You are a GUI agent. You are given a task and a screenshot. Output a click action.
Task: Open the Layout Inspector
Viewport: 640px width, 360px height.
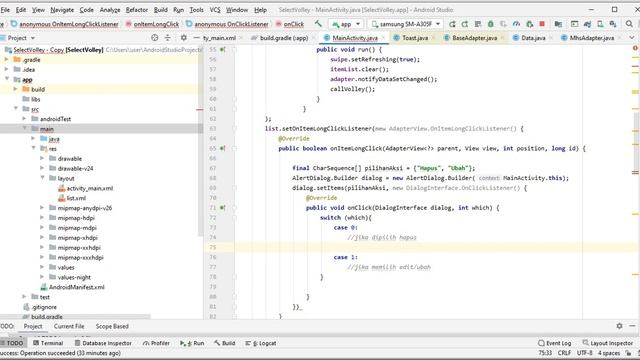click(x=608, y=343)
